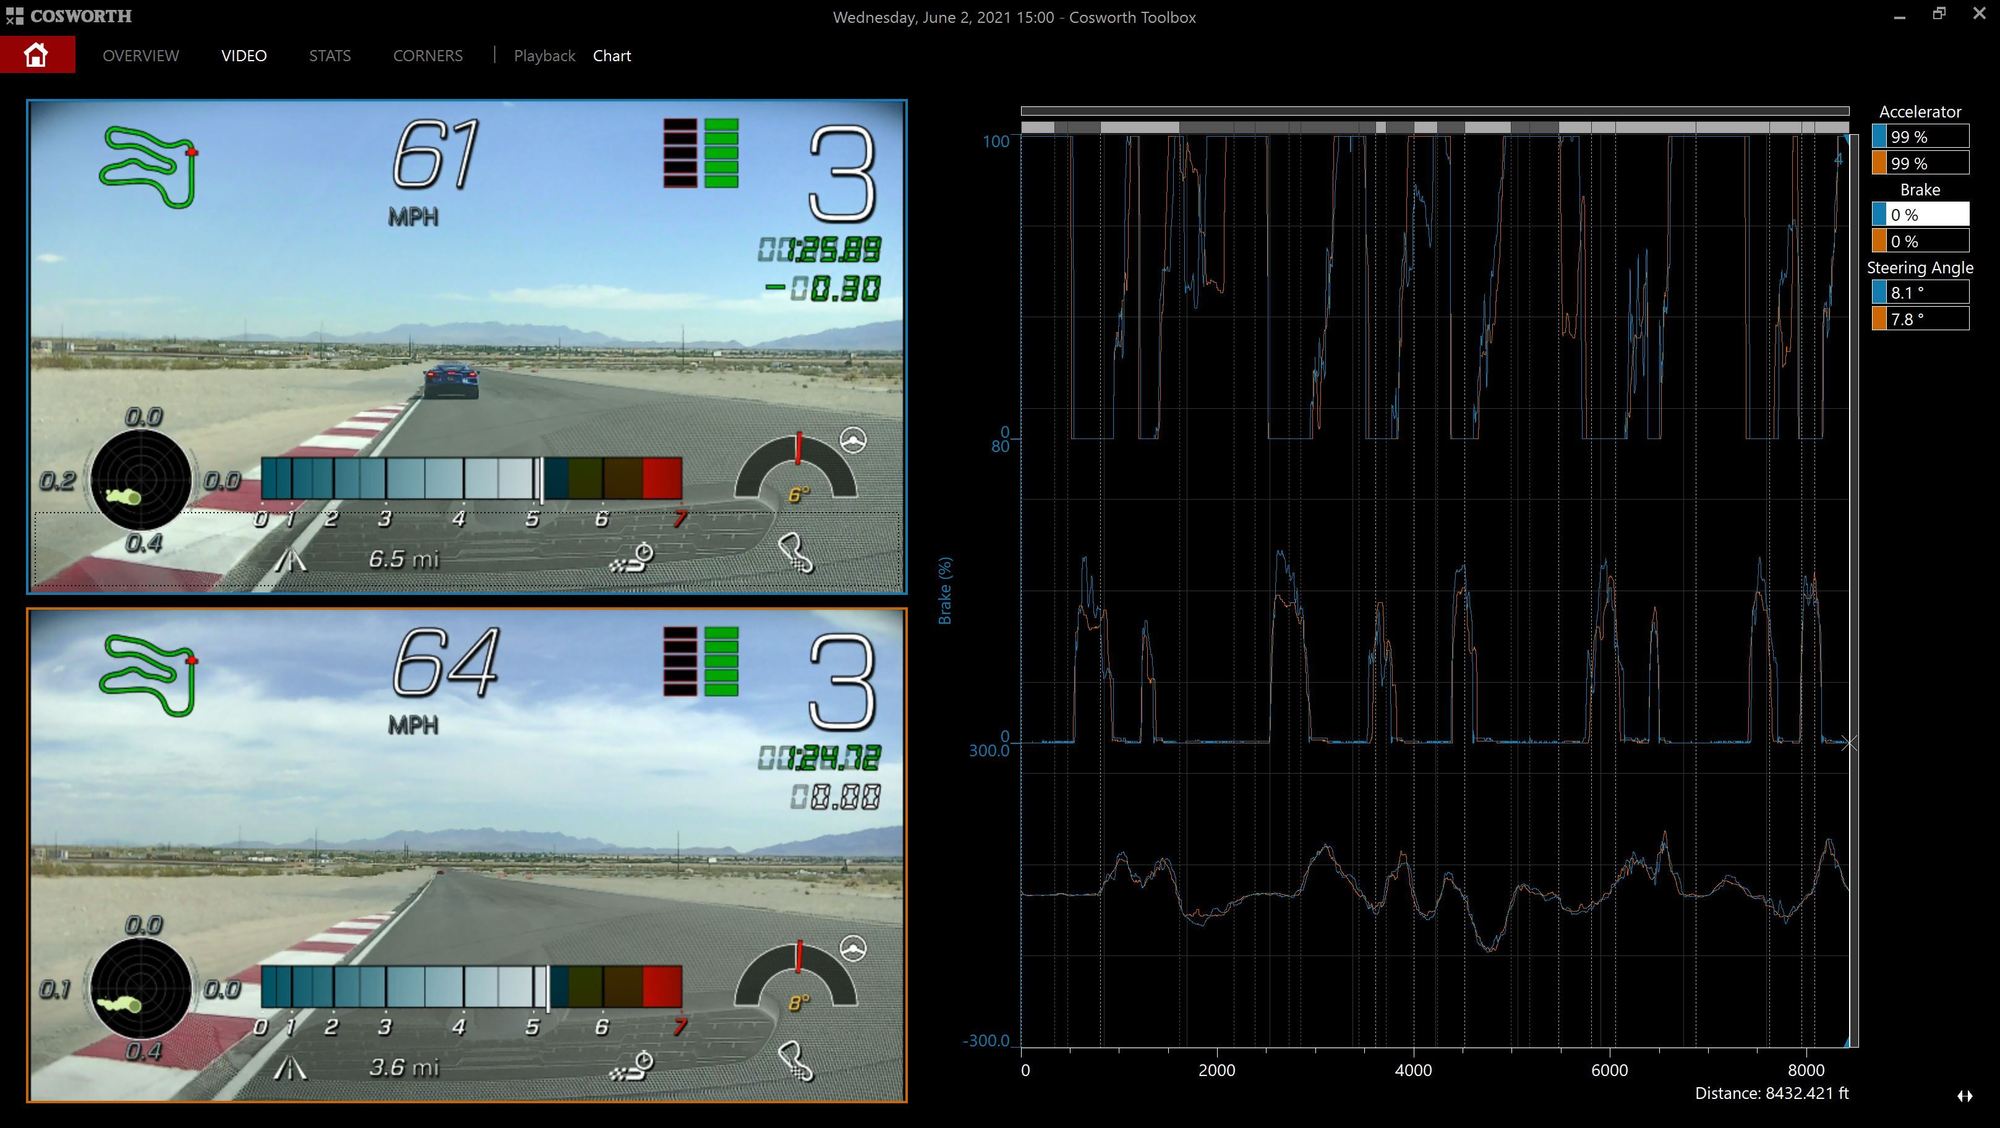Click the Brake (%) axis label

point(945,591)
